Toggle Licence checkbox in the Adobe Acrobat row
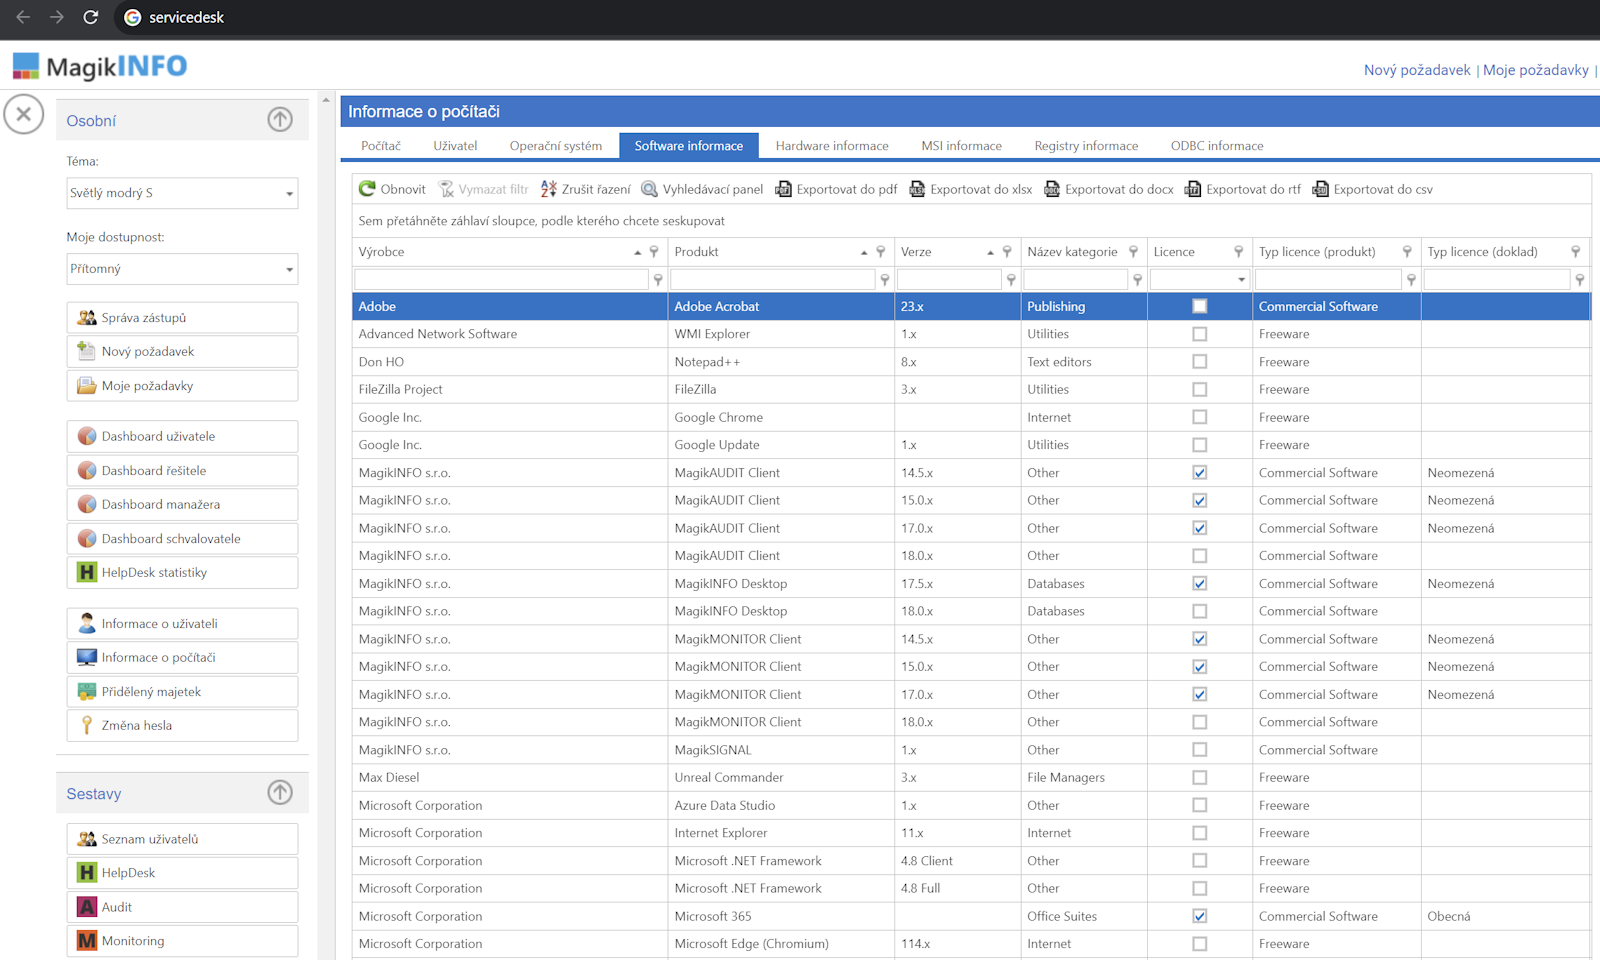The width and height of the screenshot is (1600, 960). tap(1199, 307)
